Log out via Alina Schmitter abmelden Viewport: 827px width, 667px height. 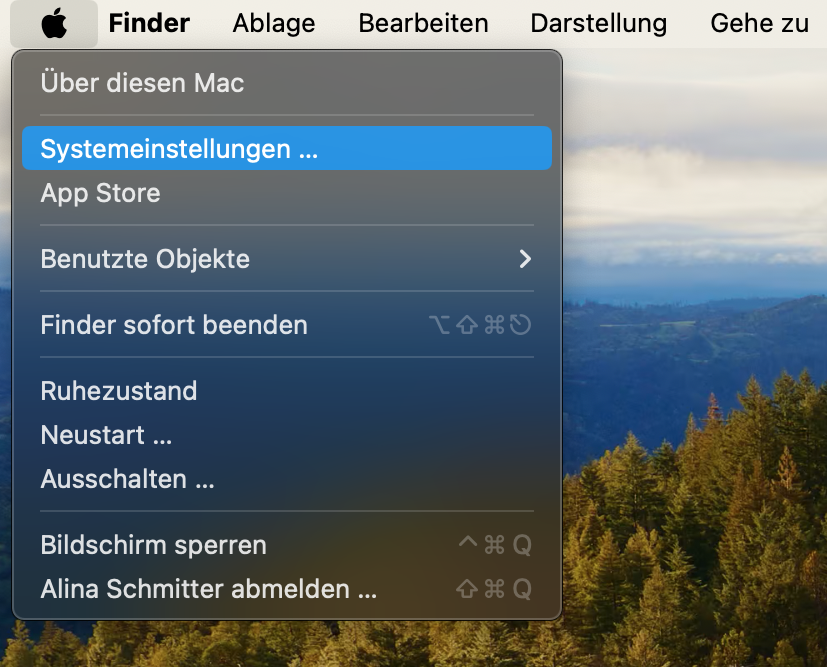208,589
